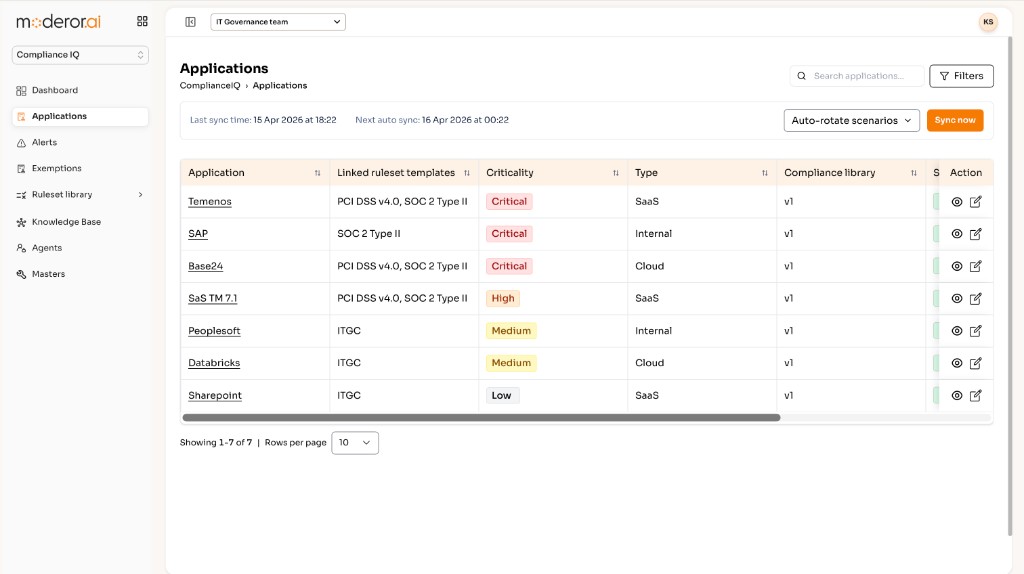
Task: Open the Compliance IQ module selector
Action: click(x=80, y=55)
